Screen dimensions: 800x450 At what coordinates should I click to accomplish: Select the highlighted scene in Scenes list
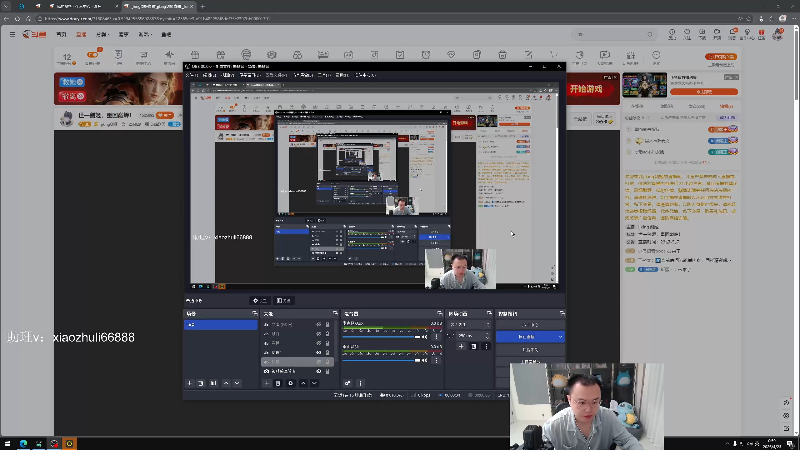coord(220,324)
